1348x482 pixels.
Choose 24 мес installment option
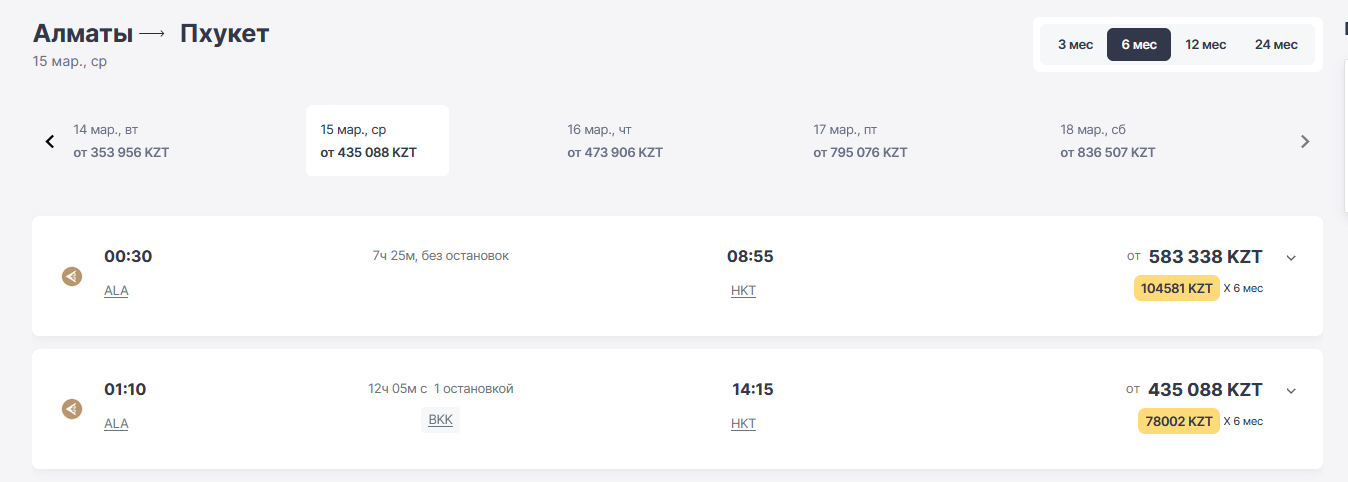point(1276,45)
